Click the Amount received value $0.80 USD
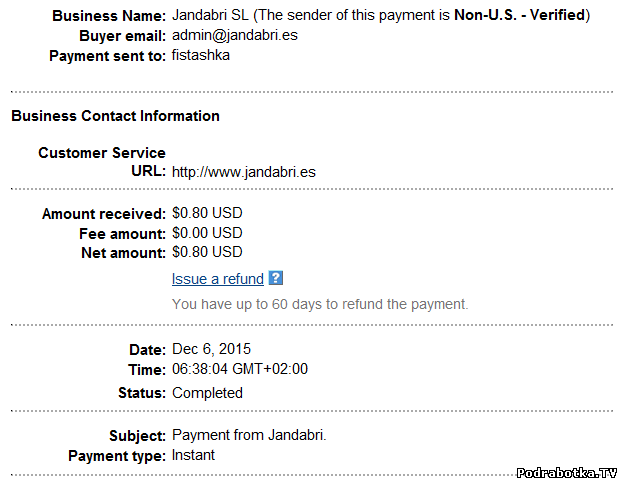 (x=207, y=213)
